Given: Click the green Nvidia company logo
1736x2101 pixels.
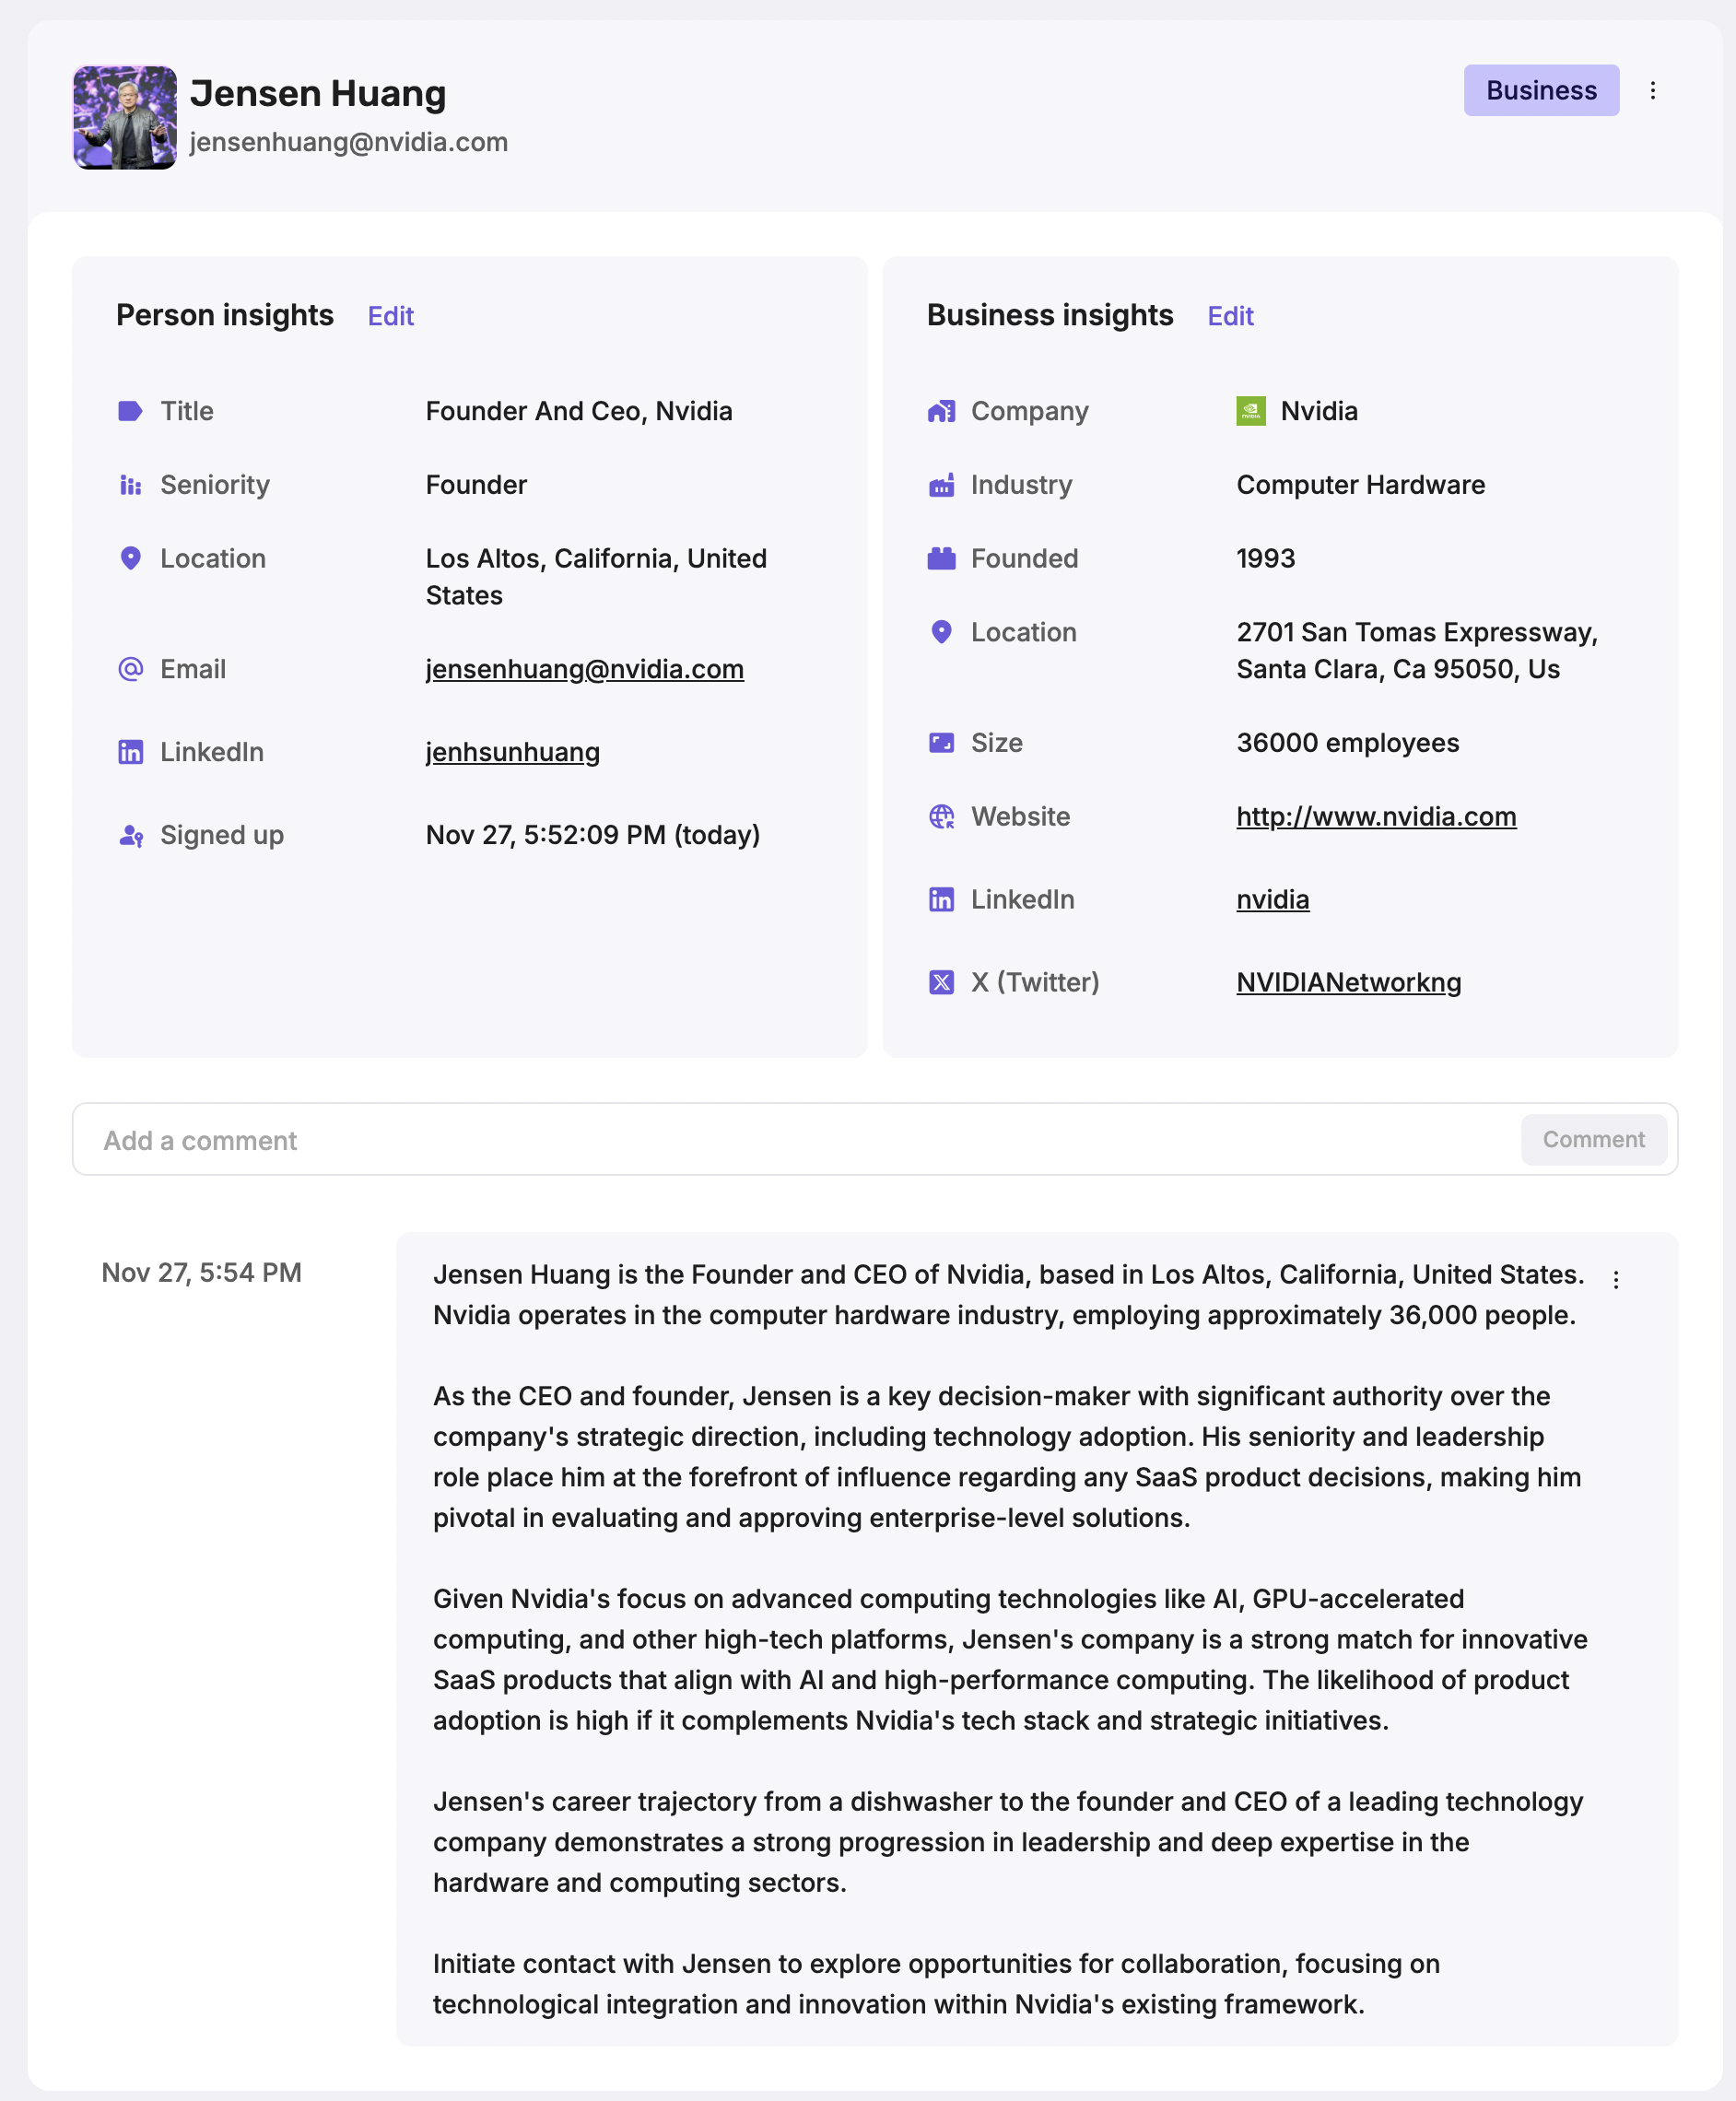Looking at the screenshot, I should 1250,411.
